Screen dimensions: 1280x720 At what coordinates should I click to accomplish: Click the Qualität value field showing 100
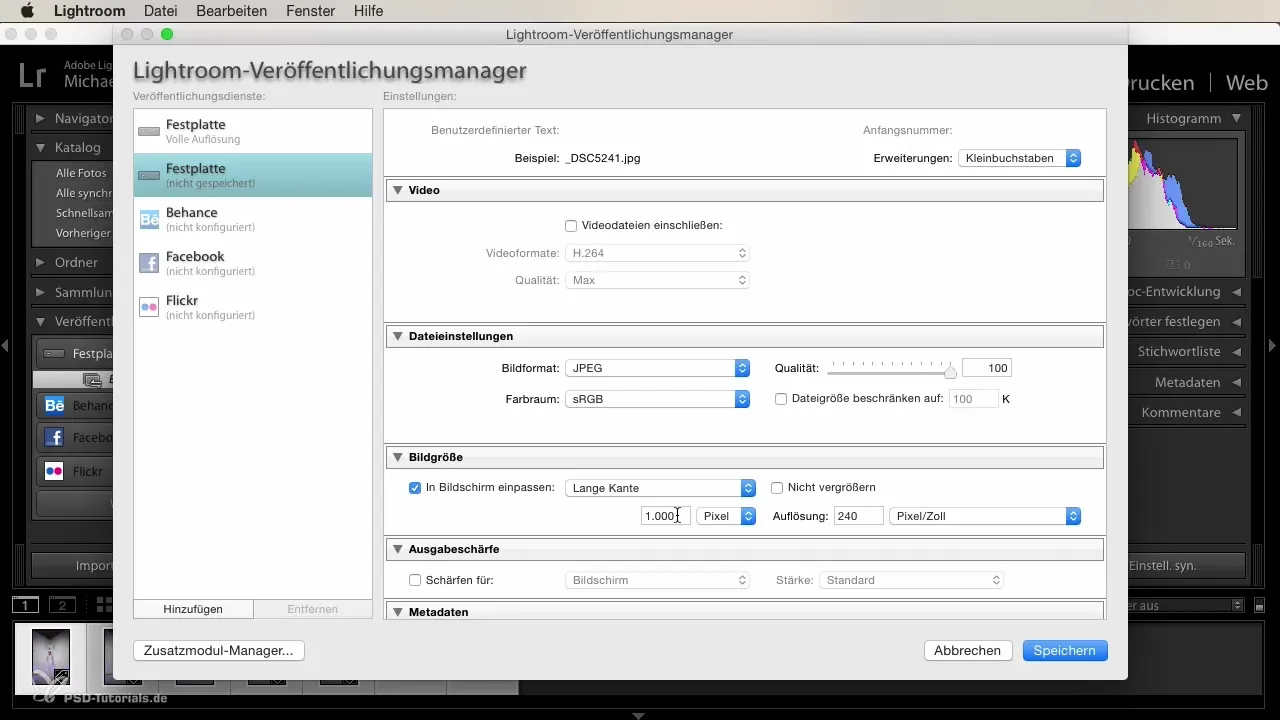point(987,368)
